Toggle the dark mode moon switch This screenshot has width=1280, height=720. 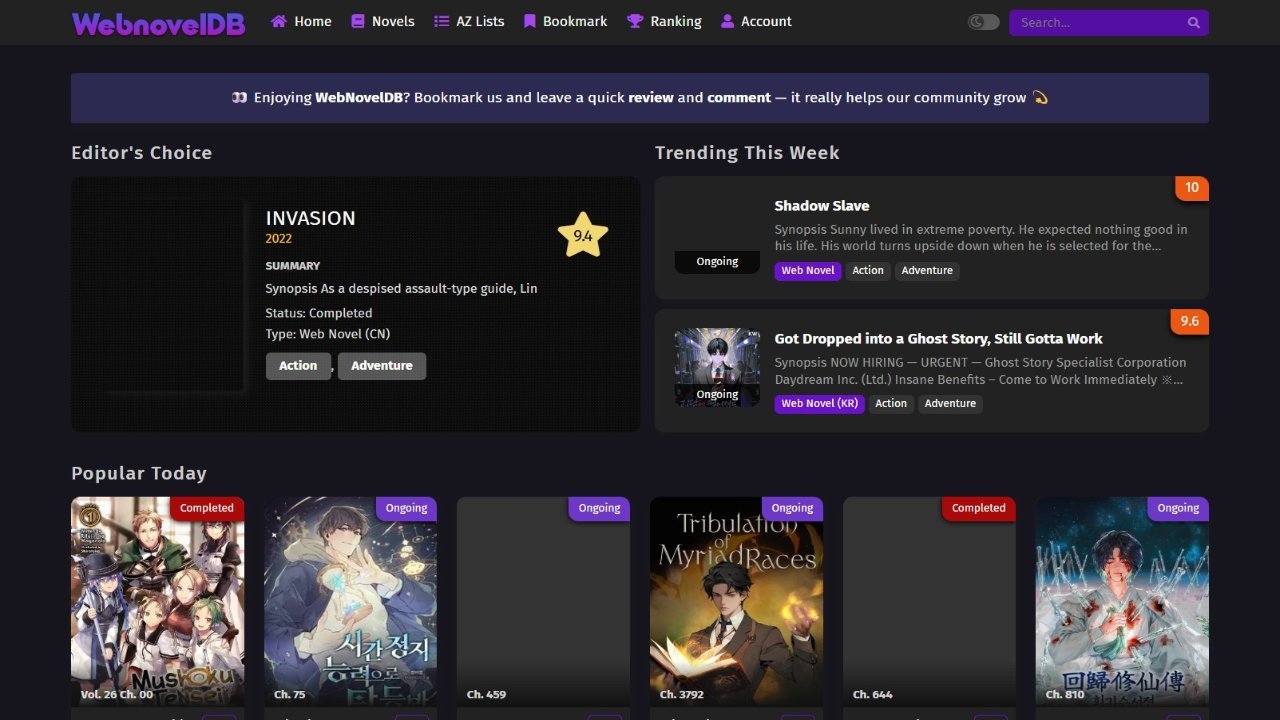point(984,22)
